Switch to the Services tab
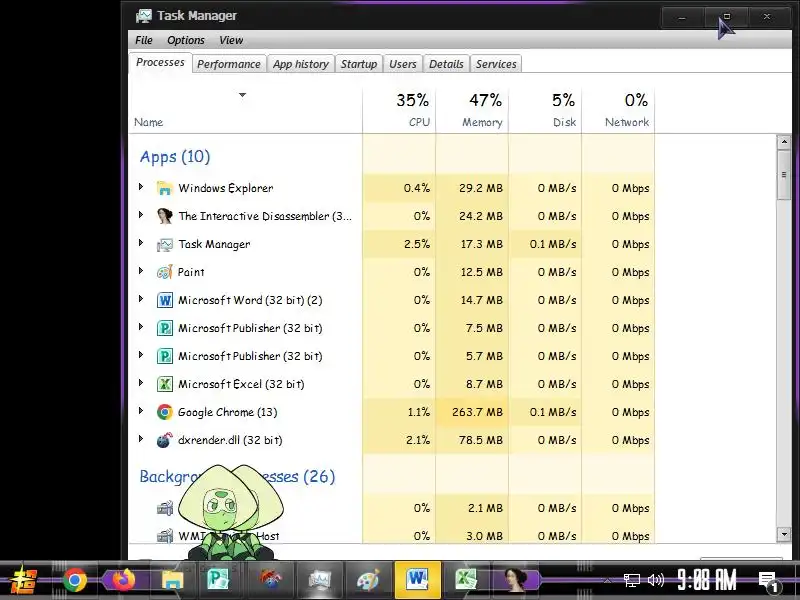 point(496,64)
